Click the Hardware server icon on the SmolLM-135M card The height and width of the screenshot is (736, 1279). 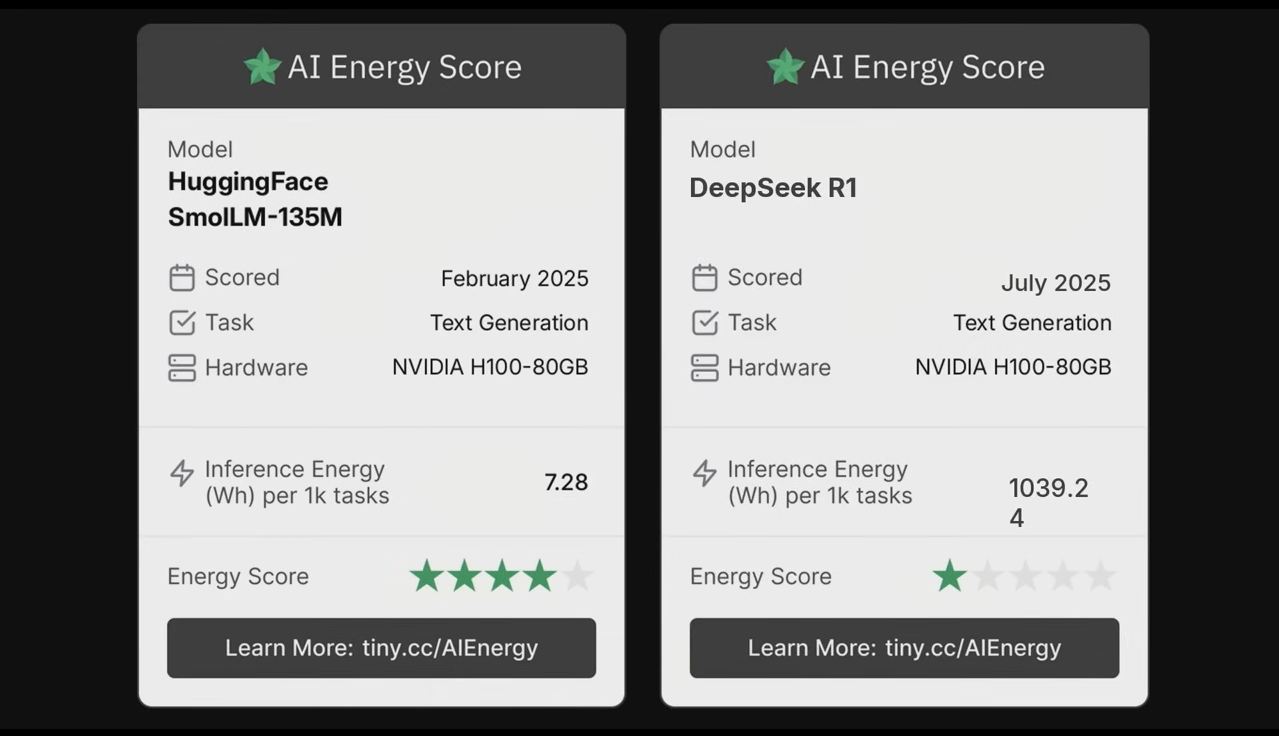[182, 368]
